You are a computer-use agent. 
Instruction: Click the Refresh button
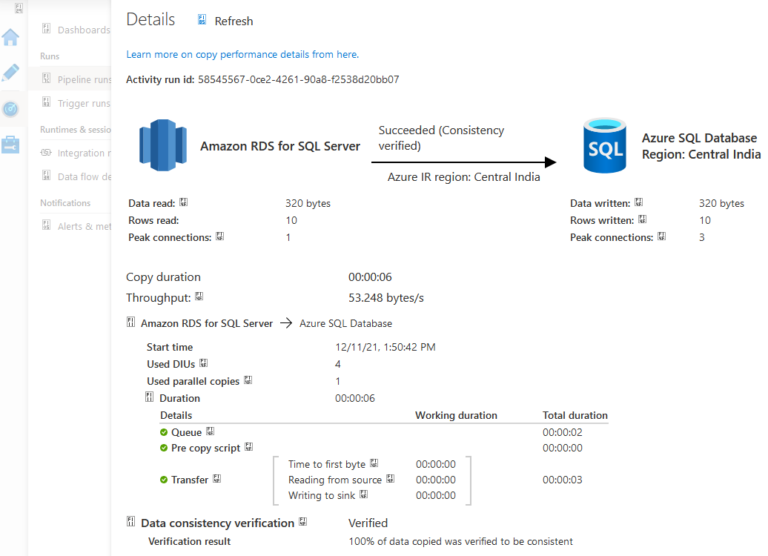(225, 21)
